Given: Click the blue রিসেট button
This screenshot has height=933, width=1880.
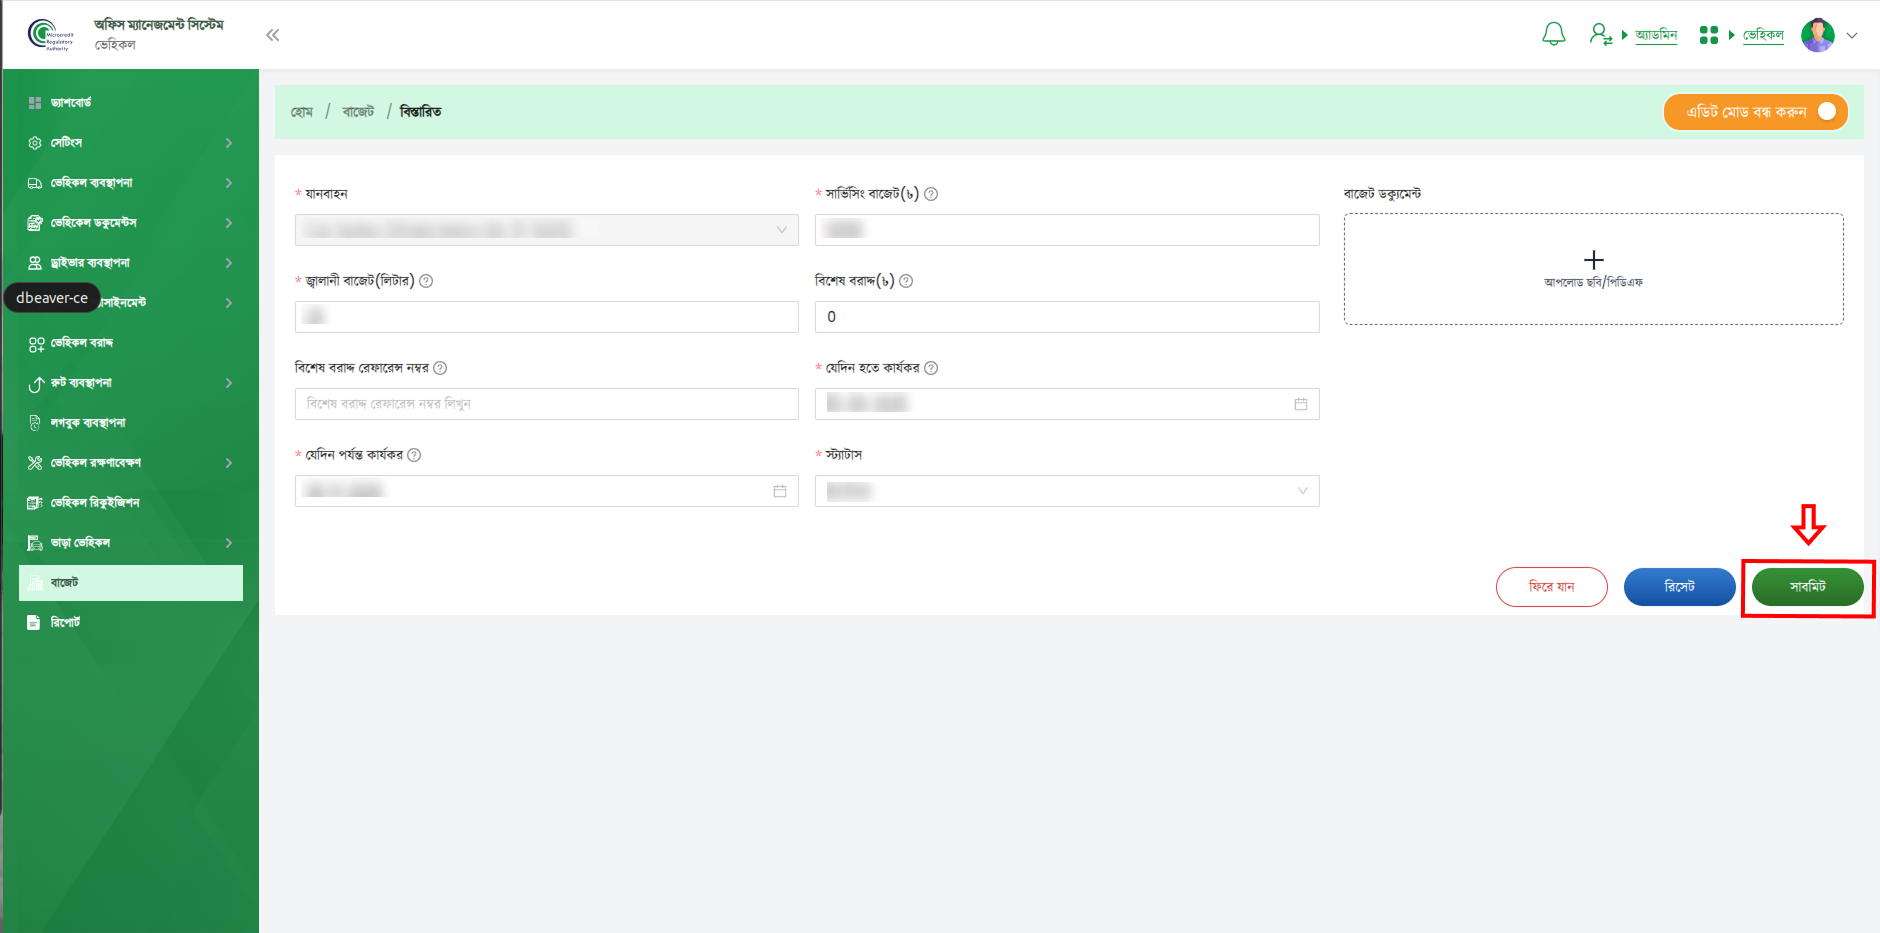Looking at the screenshot, I should (x=1678, y=587).
